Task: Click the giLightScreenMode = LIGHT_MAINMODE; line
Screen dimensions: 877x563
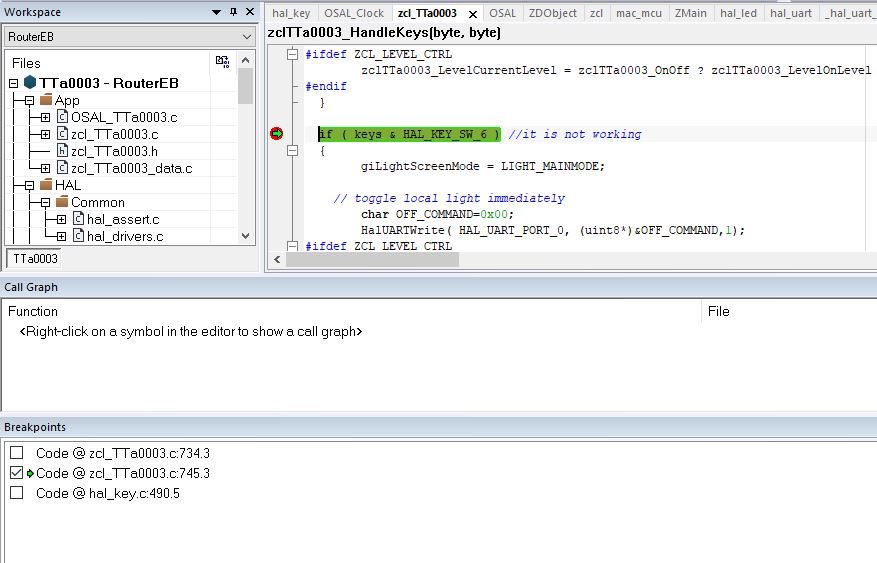Action: (x=483, y=166)
